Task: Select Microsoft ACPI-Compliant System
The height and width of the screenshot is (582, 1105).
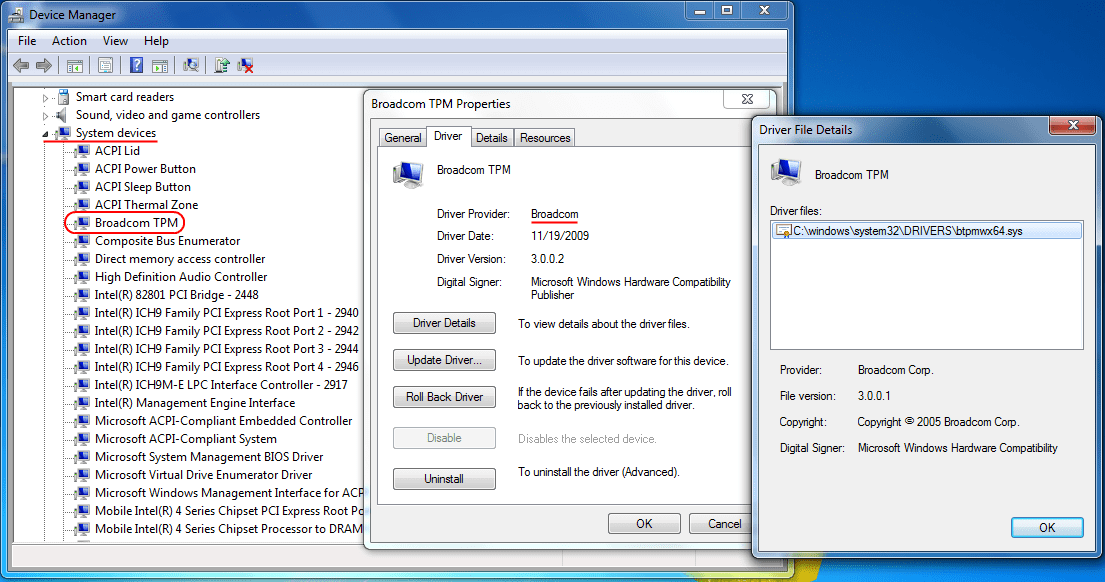Action: (185, 439)
